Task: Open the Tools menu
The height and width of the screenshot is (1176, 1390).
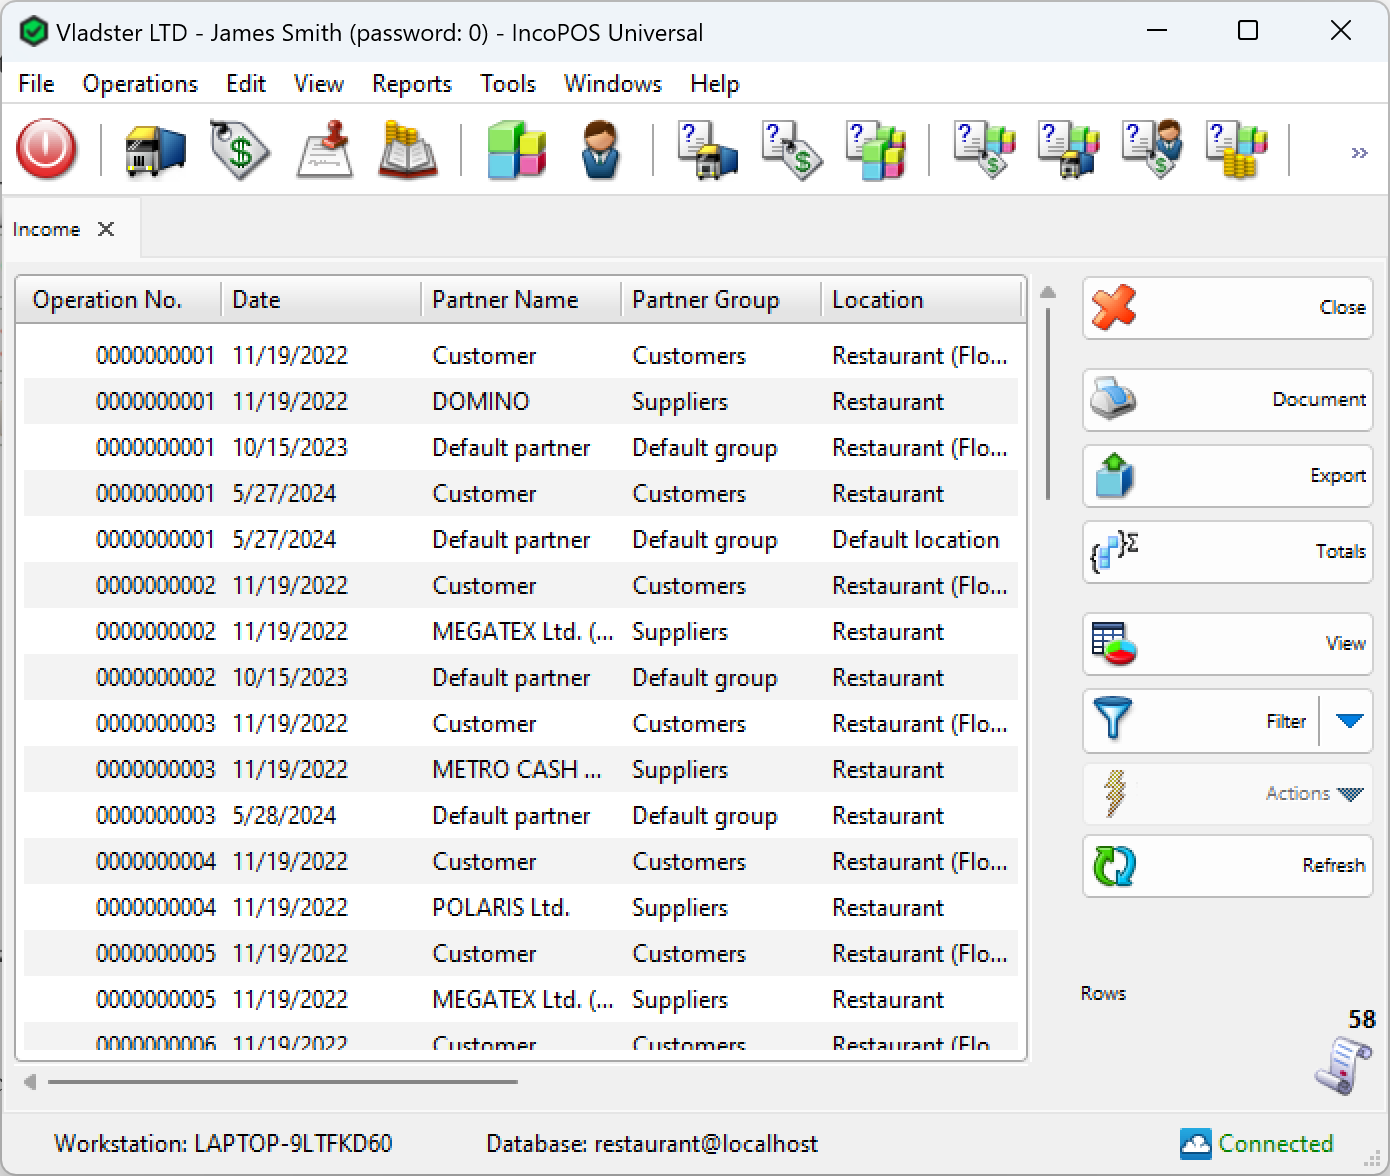Action: [508, 84]
